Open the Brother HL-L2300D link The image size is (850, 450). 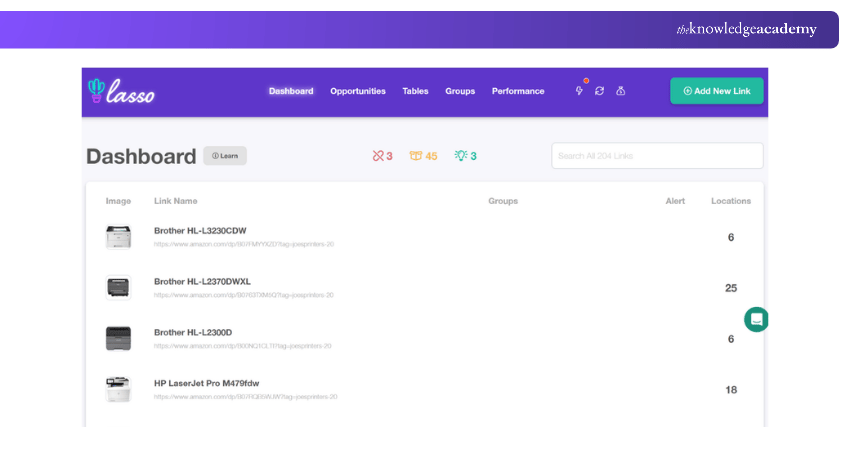pos(193,332)
